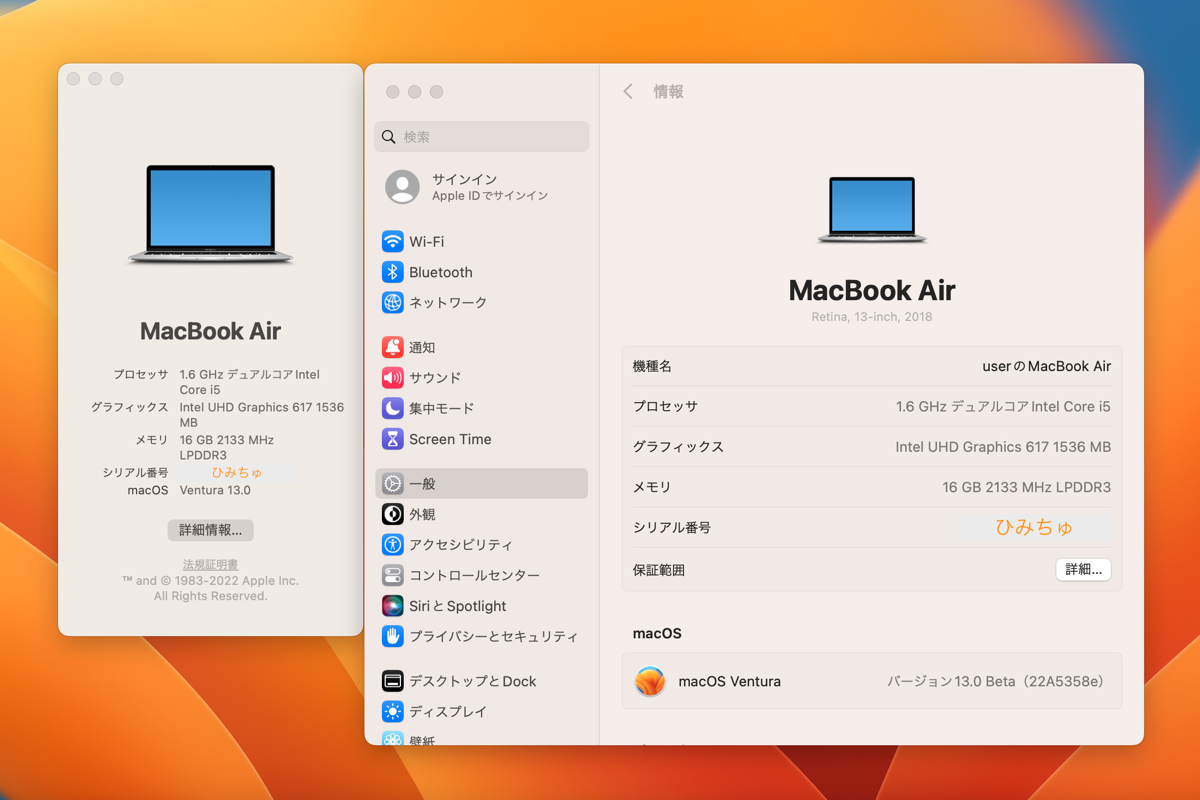Screen dimensions: 1200x800
Task: Open プライバシーとセキュリティ hand icon
Action: pos(393,636)
